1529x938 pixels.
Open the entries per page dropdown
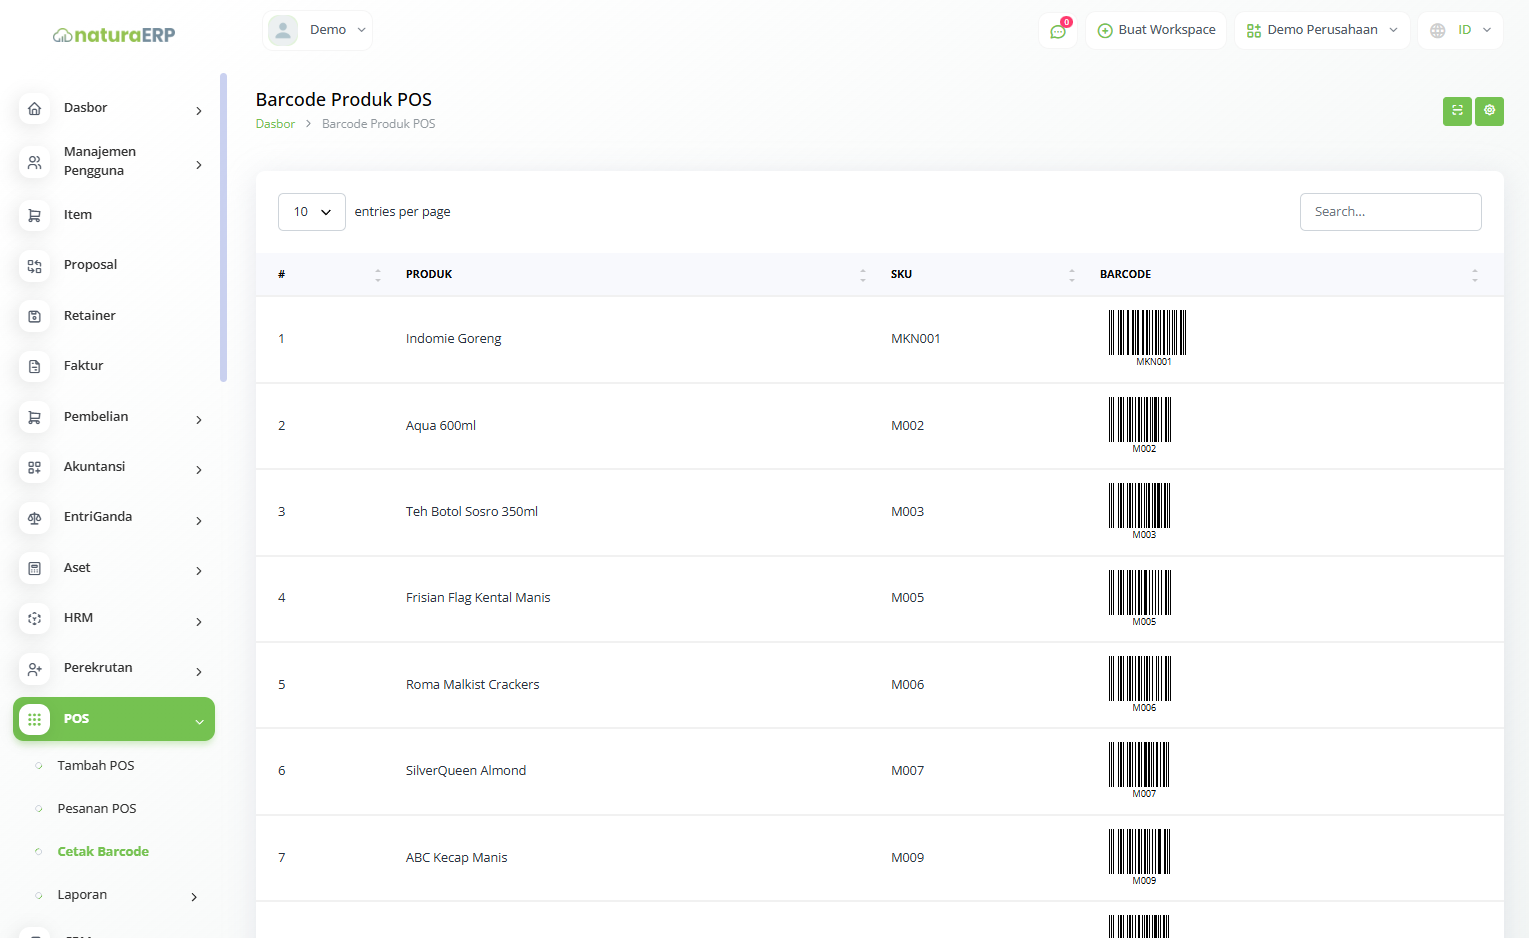coord(312,212)
